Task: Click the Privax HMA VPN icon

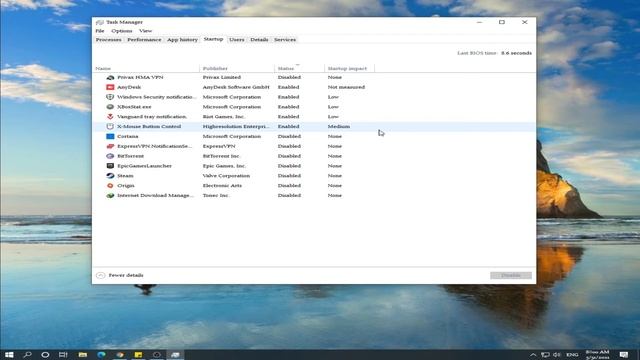Action: [110, 77]
